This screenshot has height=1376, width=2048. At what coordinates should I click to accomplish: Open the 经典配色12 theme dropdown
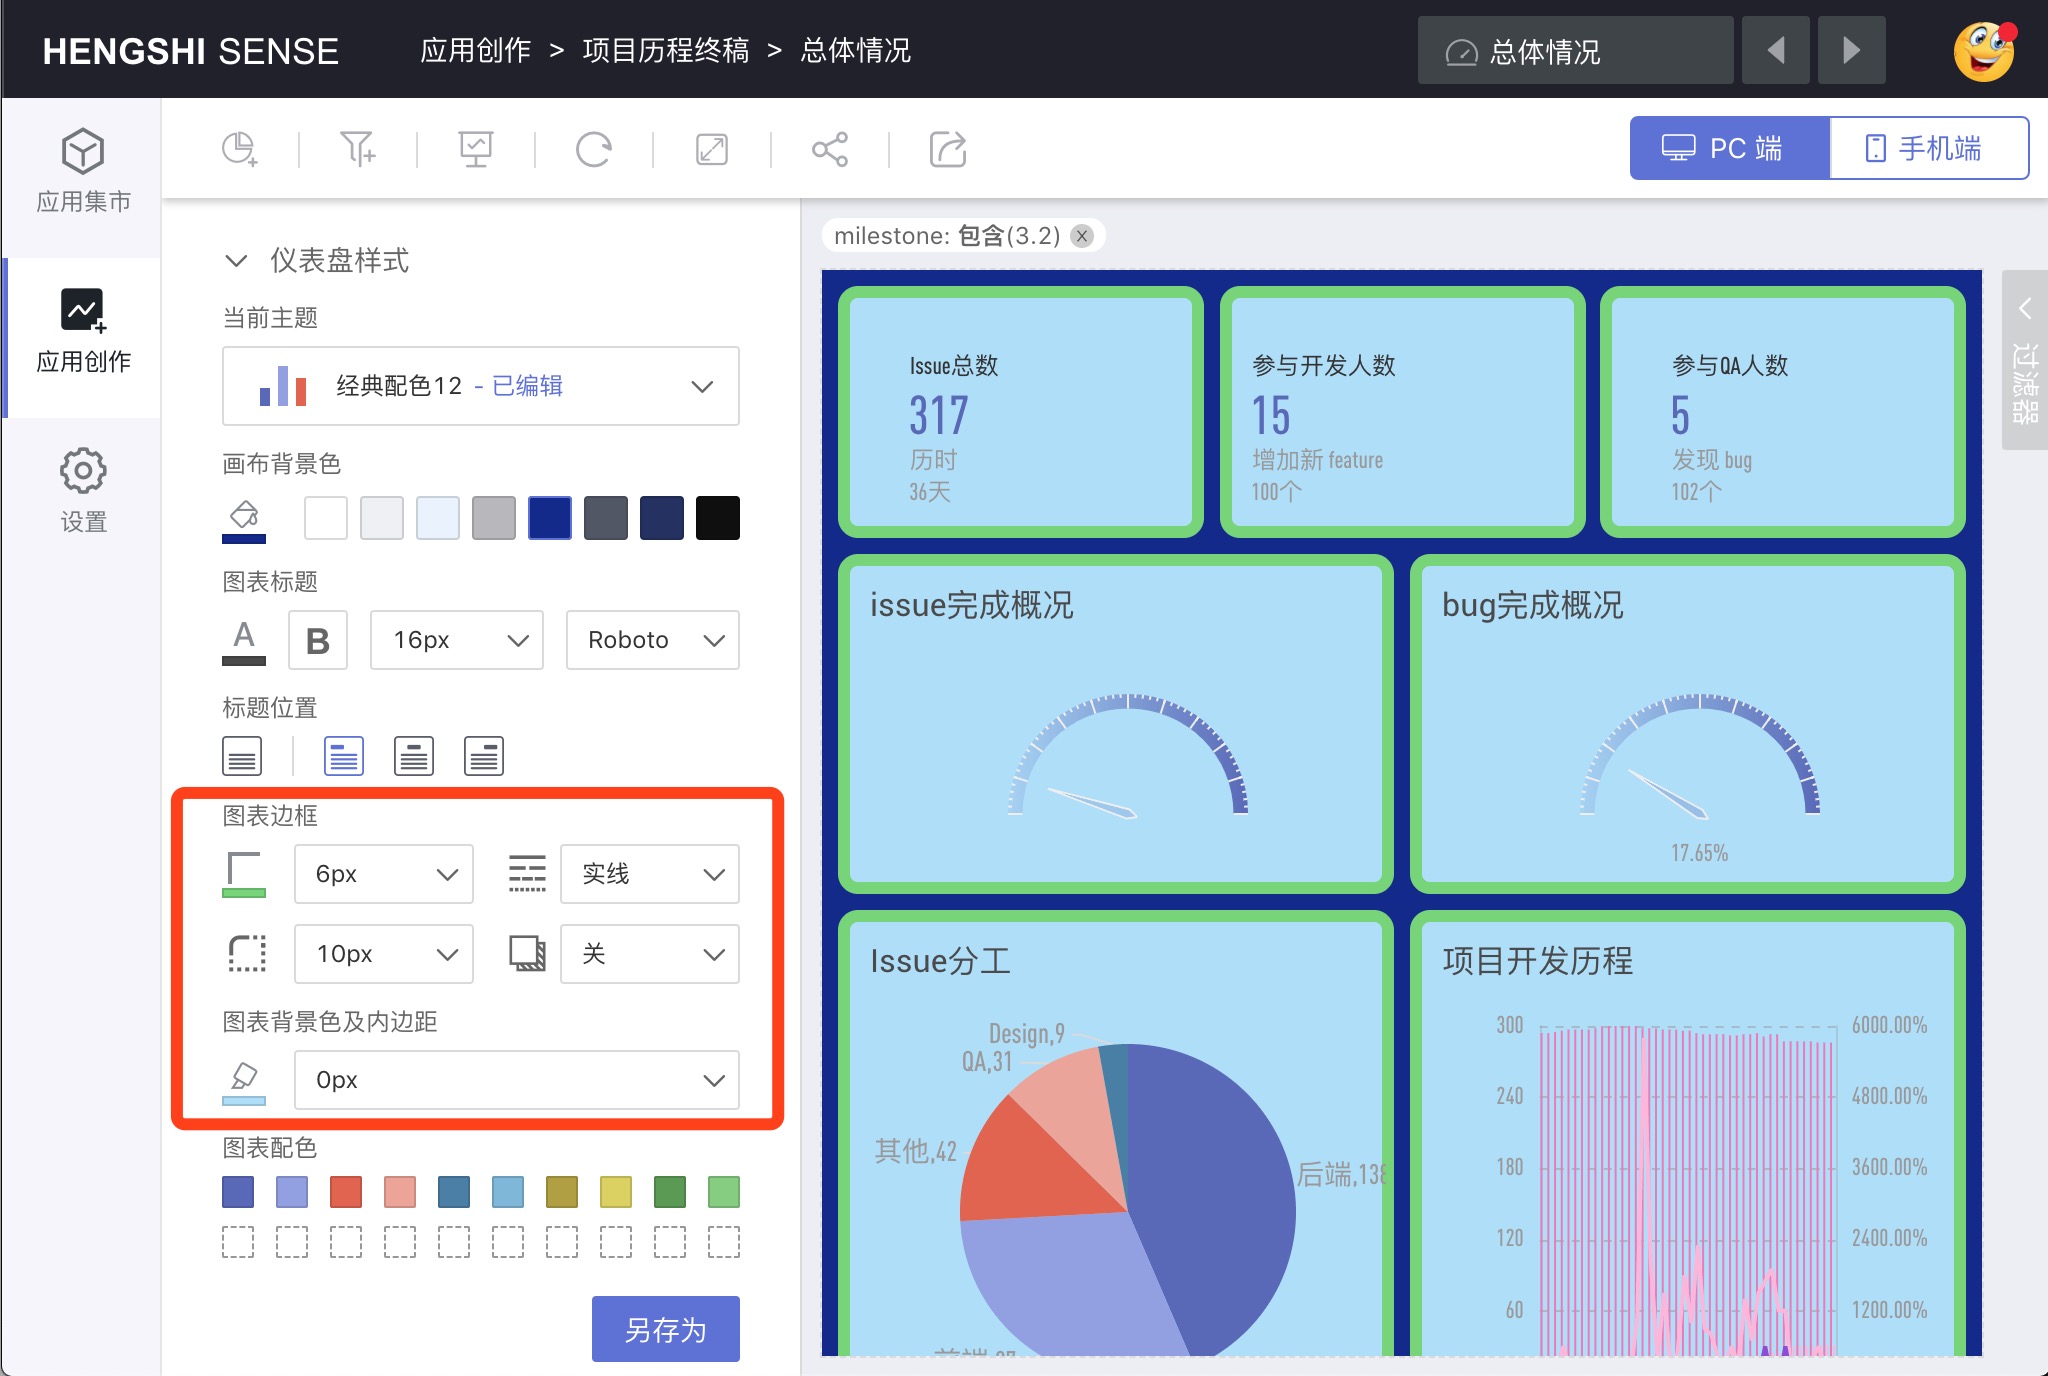pos(481,386)
